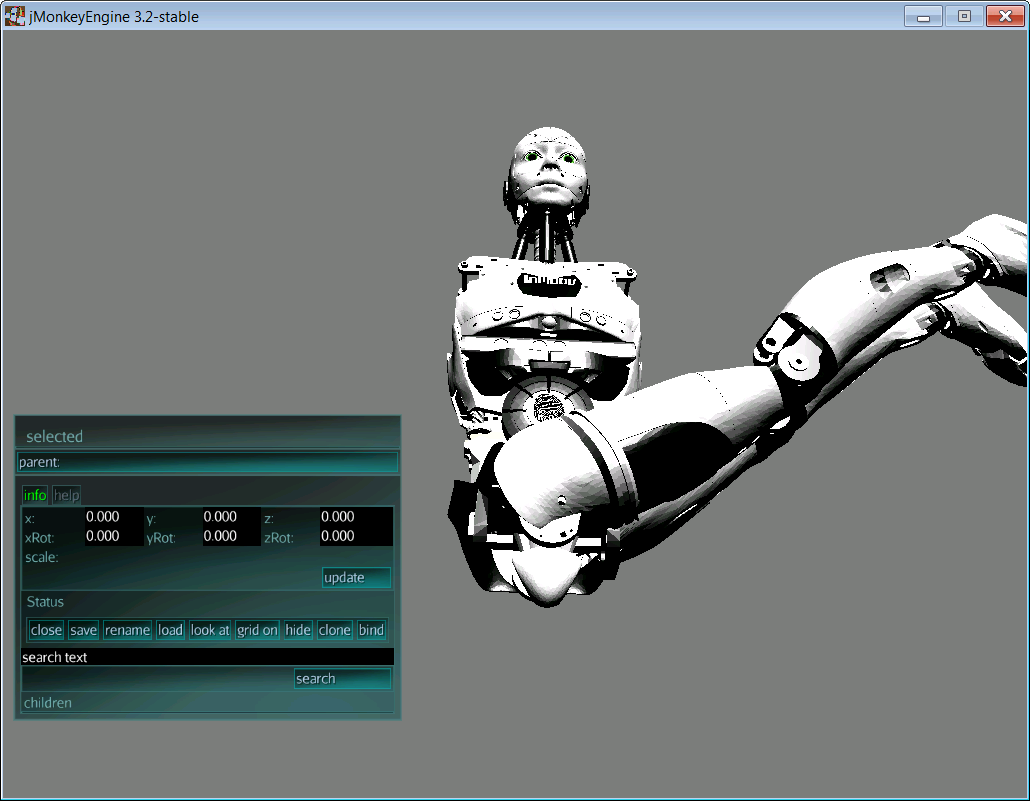
Task: Click the parent field in selected panel
Action: pos(208,462)
